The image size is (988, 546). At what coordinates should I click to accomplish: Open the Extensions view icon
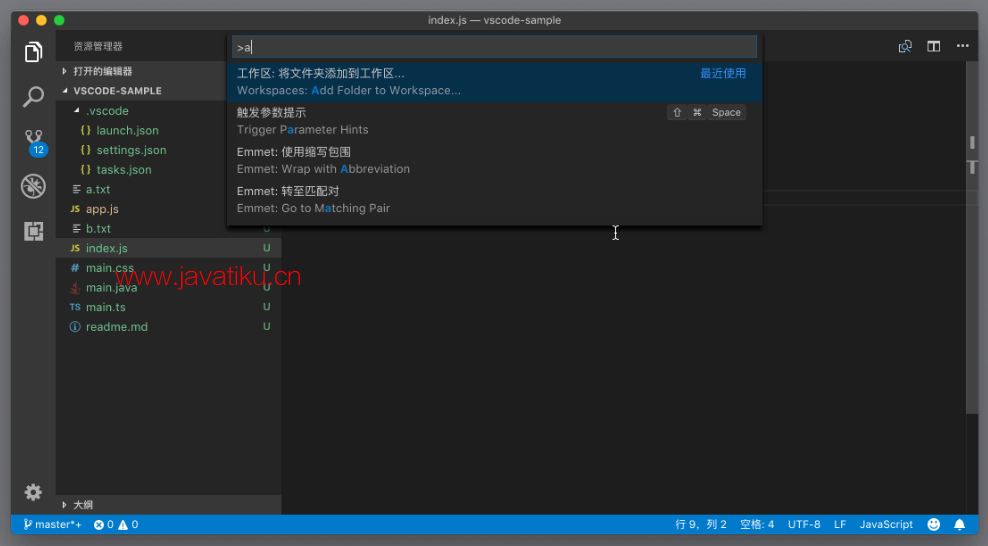33,231
